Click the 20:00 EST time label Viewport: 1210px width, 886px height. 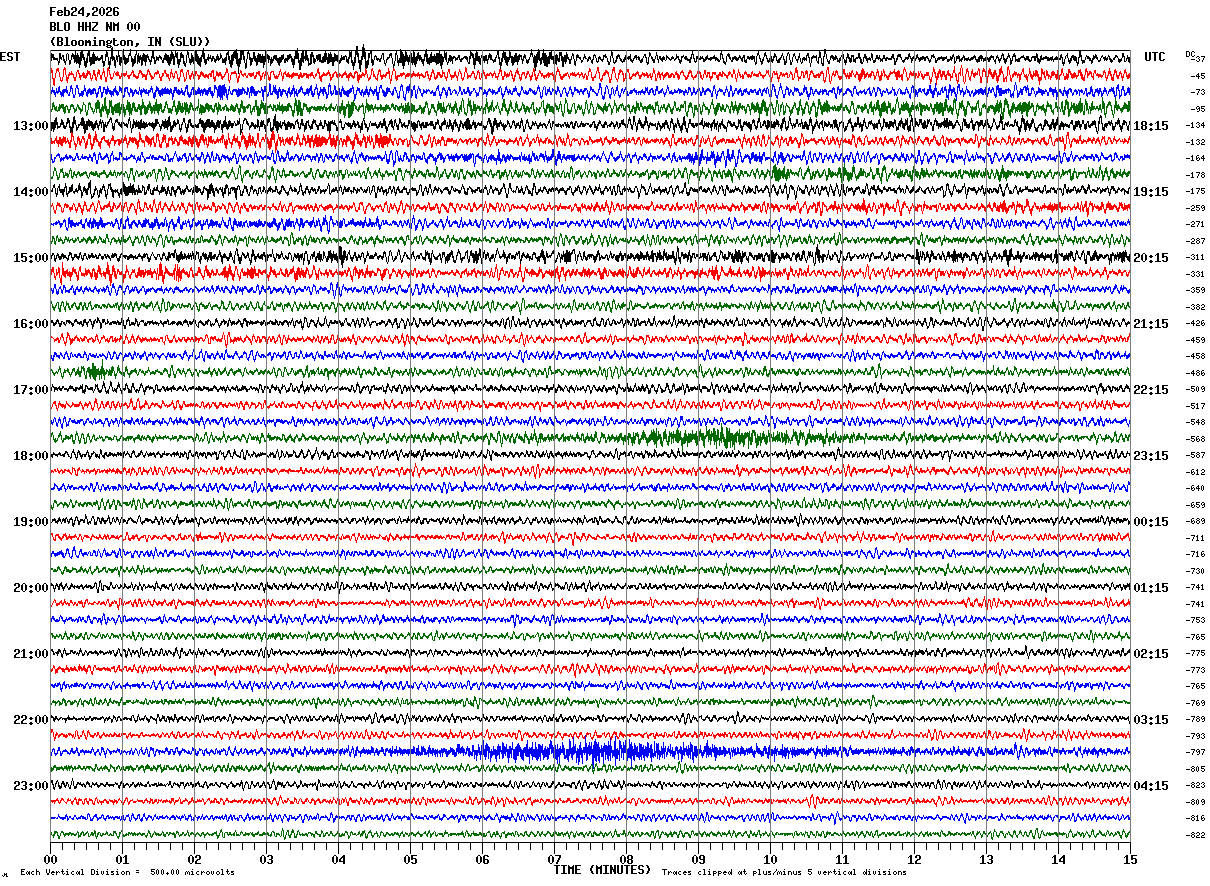pos(30,588)
